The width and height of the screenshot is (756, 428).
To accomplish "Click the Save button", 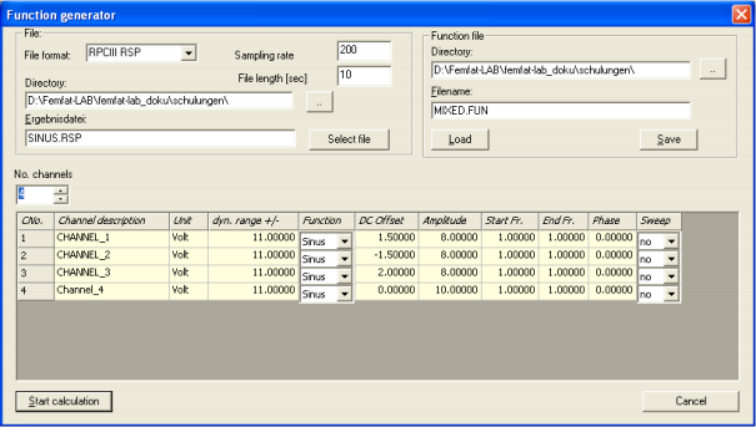I will click(x=668, y=139).
